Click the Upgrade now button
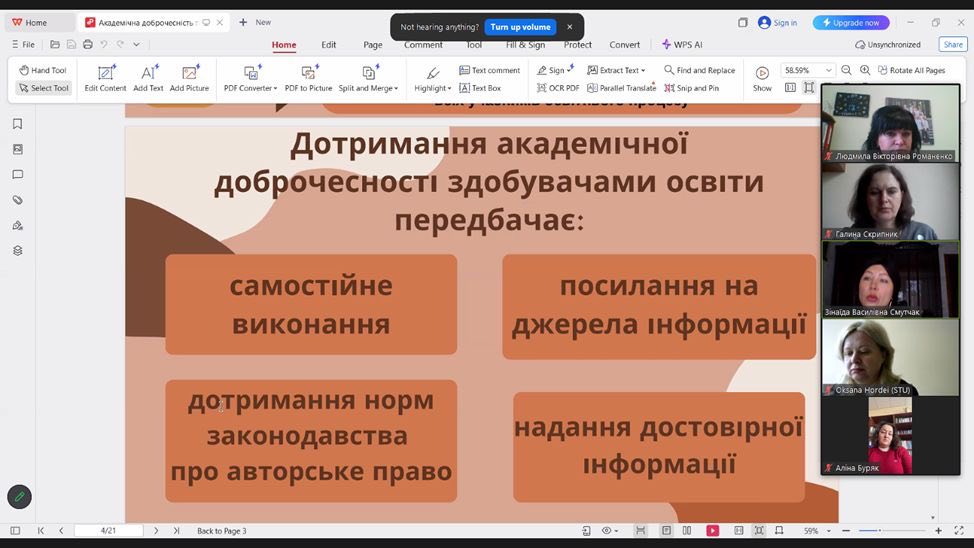The image size is (974, 548). [x=851, y=23]
